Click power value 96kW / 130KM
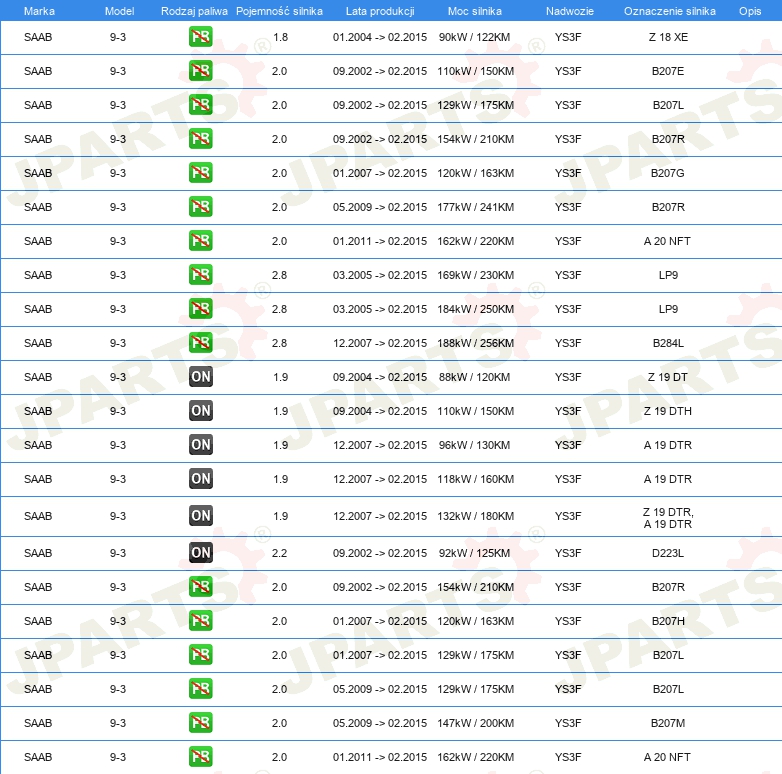Image resolution: width=782 pixels, height=774 pixels. pyautogui.click(x=474, y=445)
